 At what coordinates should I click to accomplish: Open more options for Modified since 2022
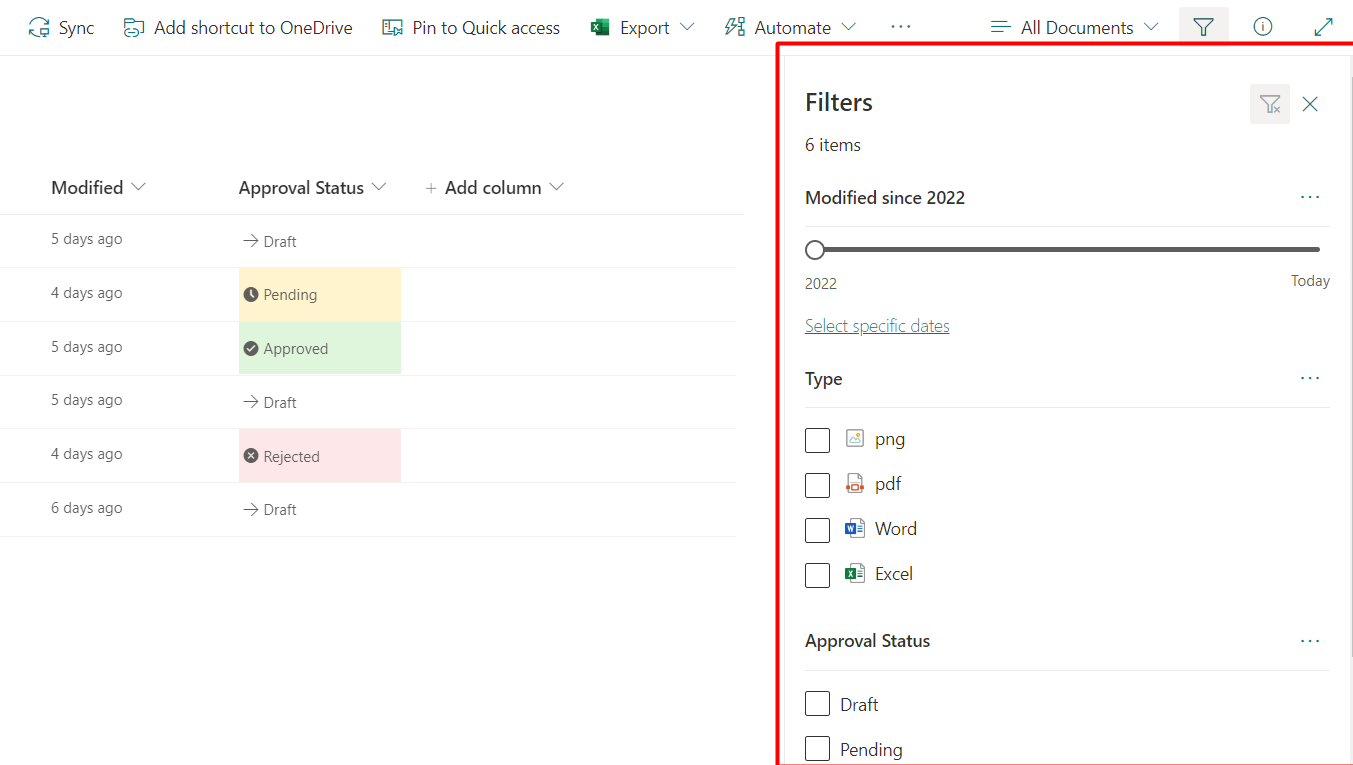(x=1310, y=197)
